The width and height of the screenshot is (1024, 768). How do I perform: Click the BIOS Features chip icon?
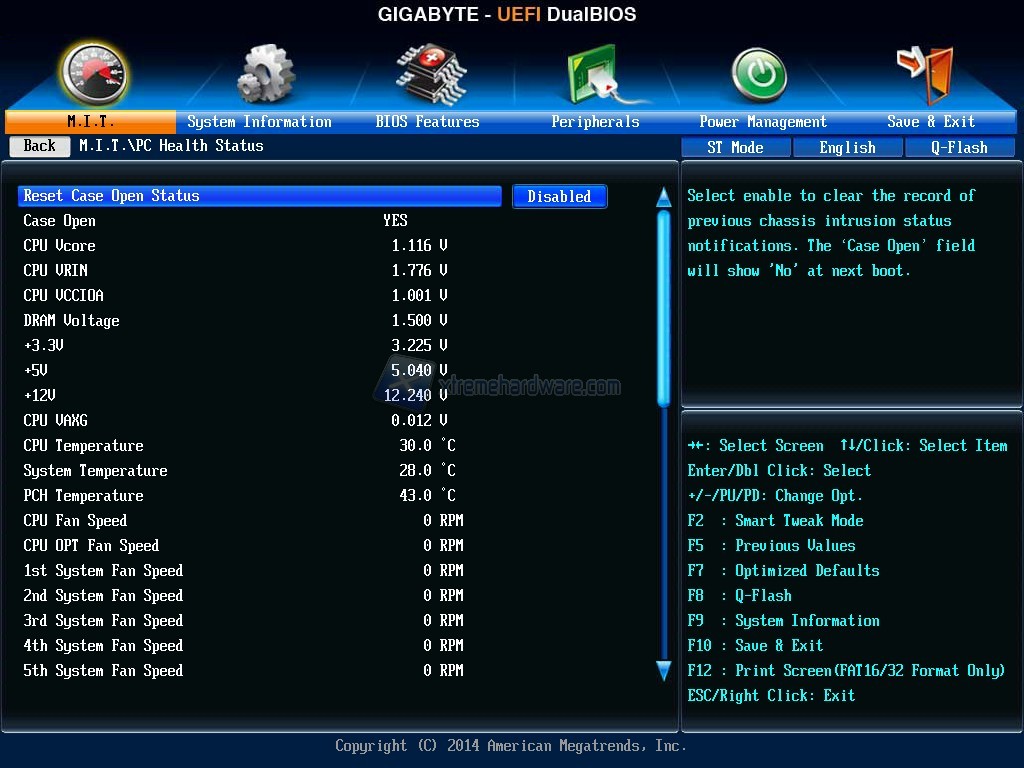pos(430,73)
